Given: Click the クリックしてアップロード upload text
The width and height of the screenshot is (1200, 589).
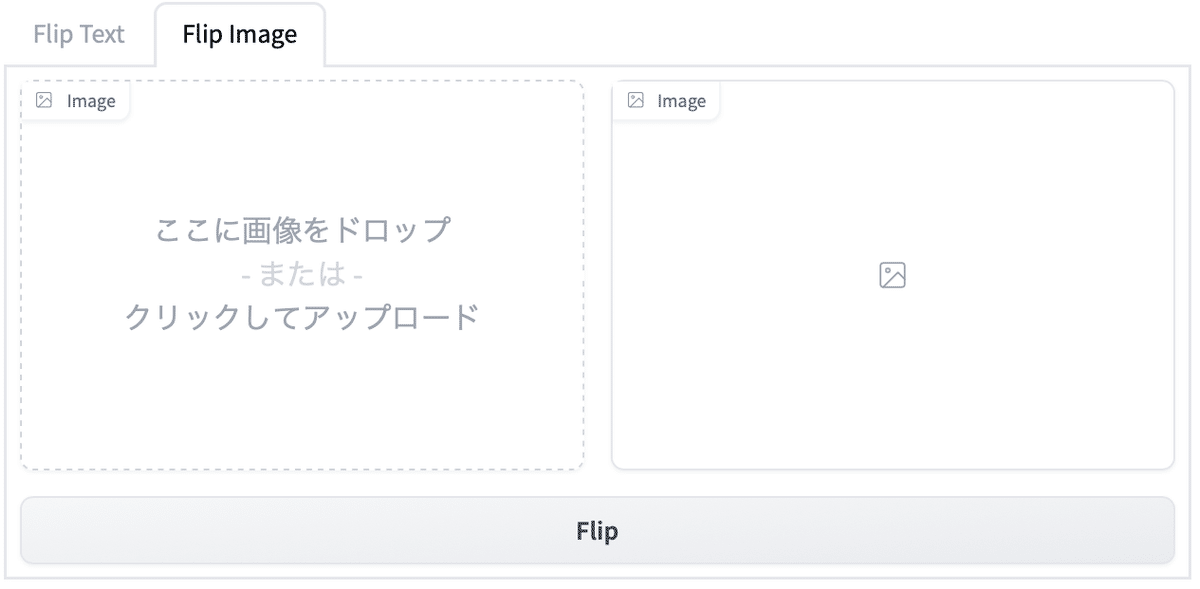Looking at the screenshot, I should pyautogui.click(x=302, y=316).
